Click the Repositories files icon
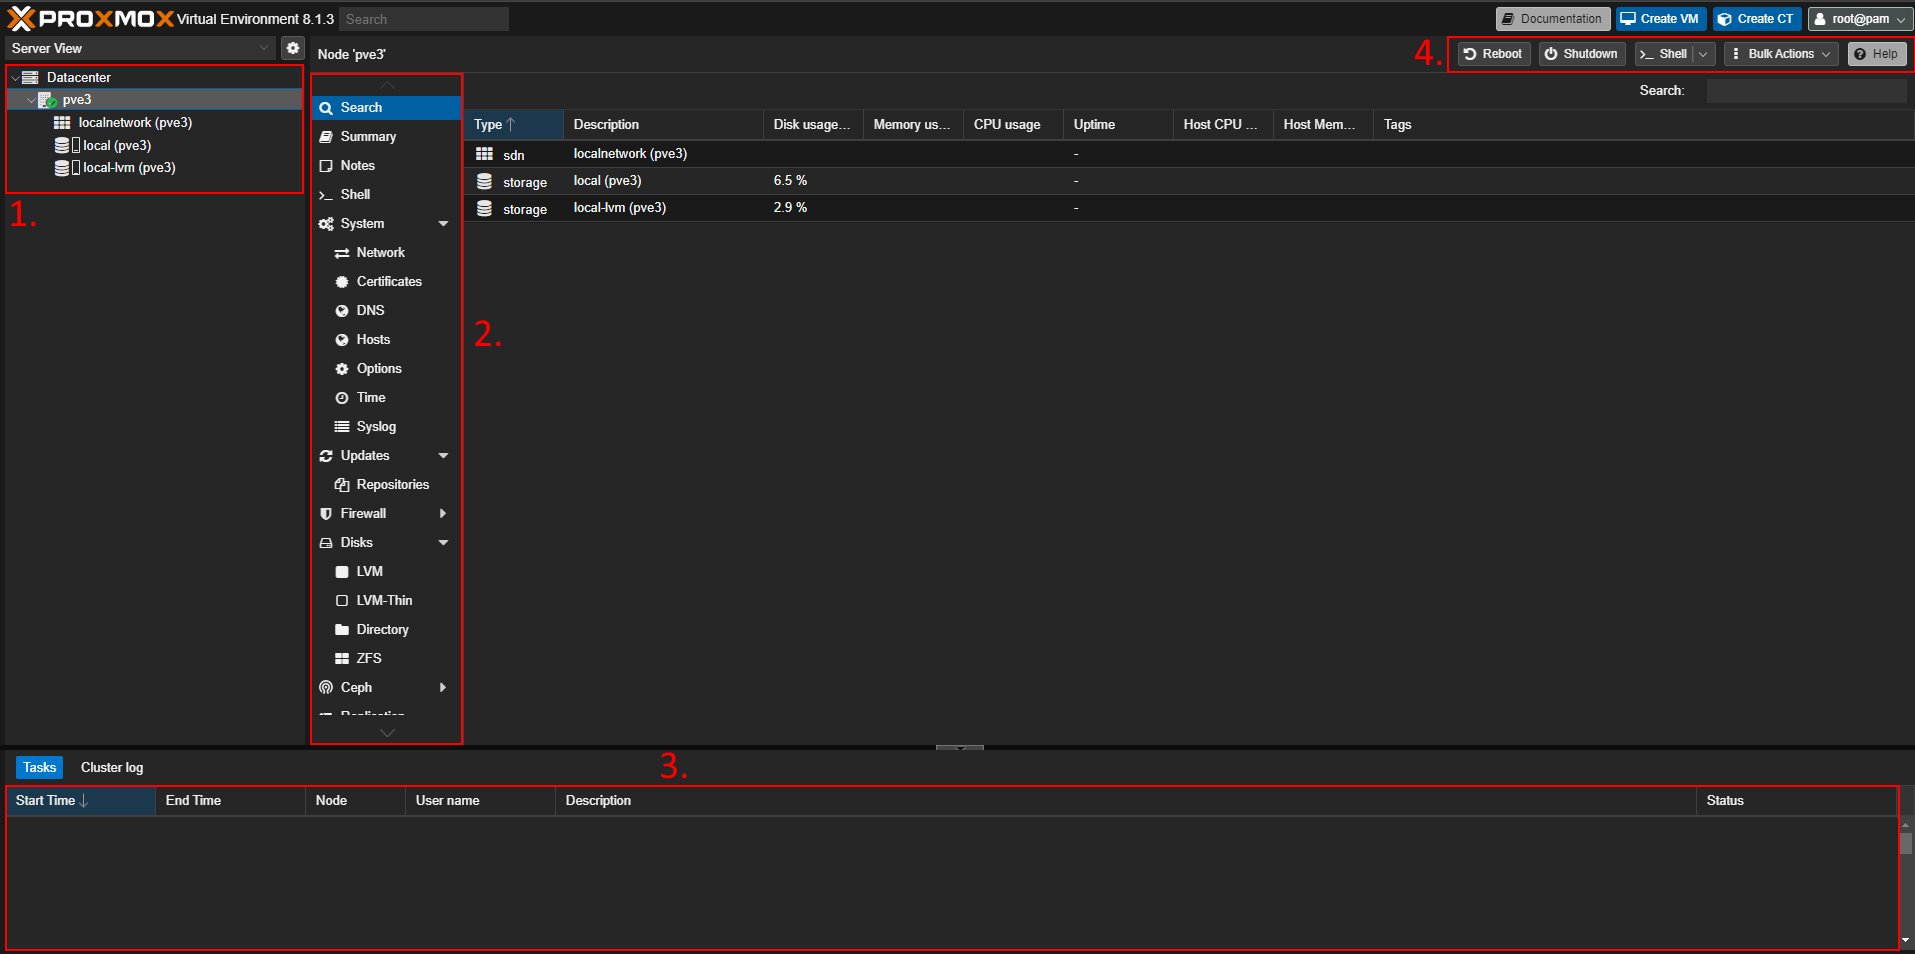Viewport: 1915px width, 954px height. click(342, 485)
